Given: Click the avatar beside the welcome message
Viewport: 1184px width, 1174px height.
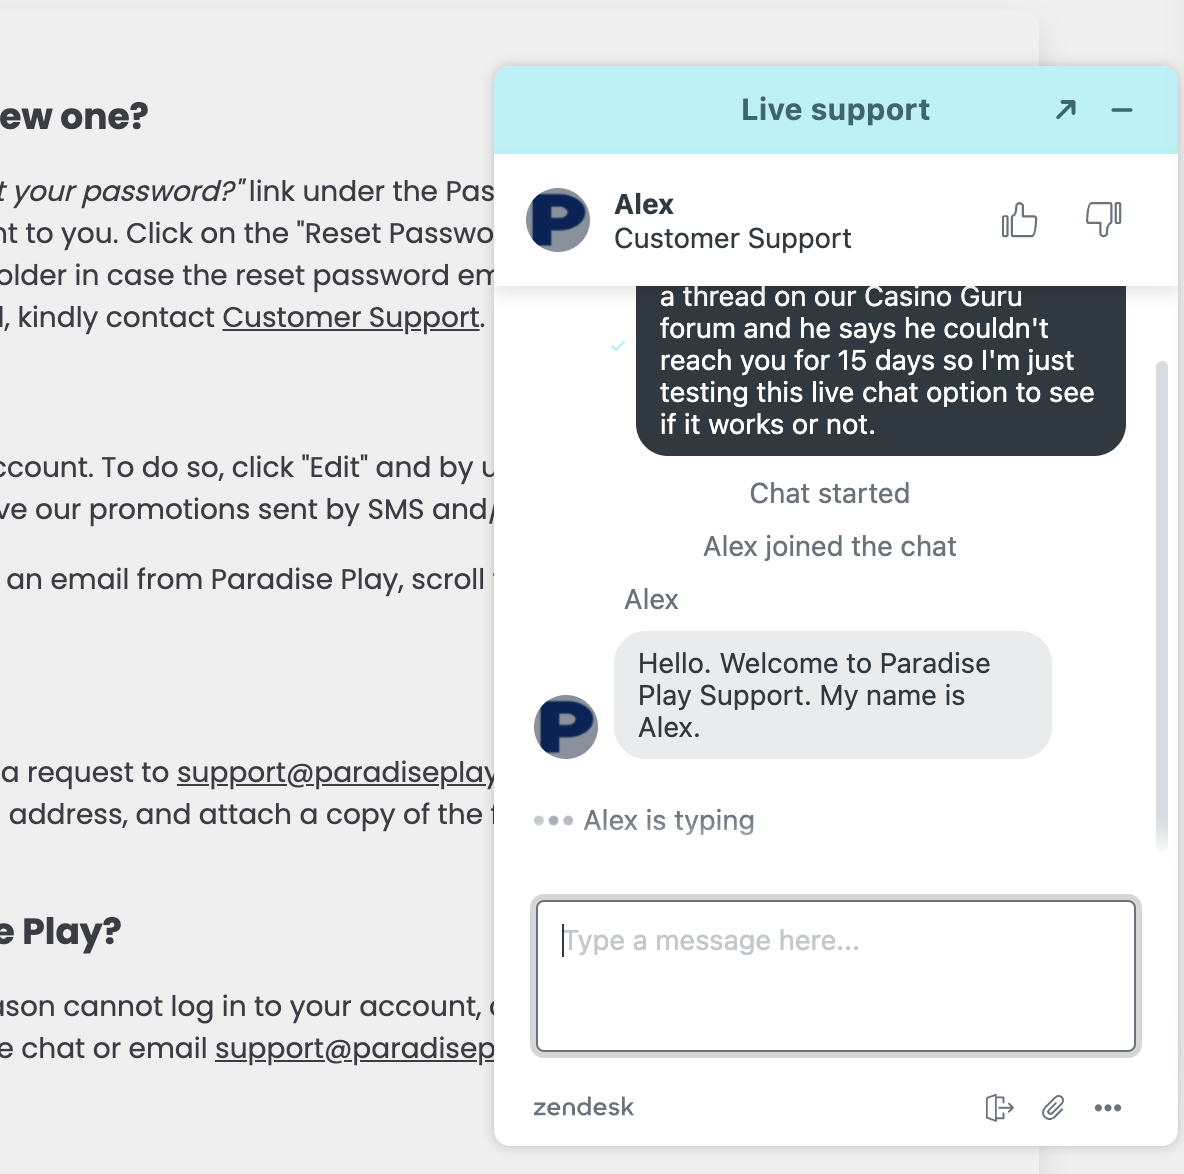Looking at the screenshot, I should 566,727.
